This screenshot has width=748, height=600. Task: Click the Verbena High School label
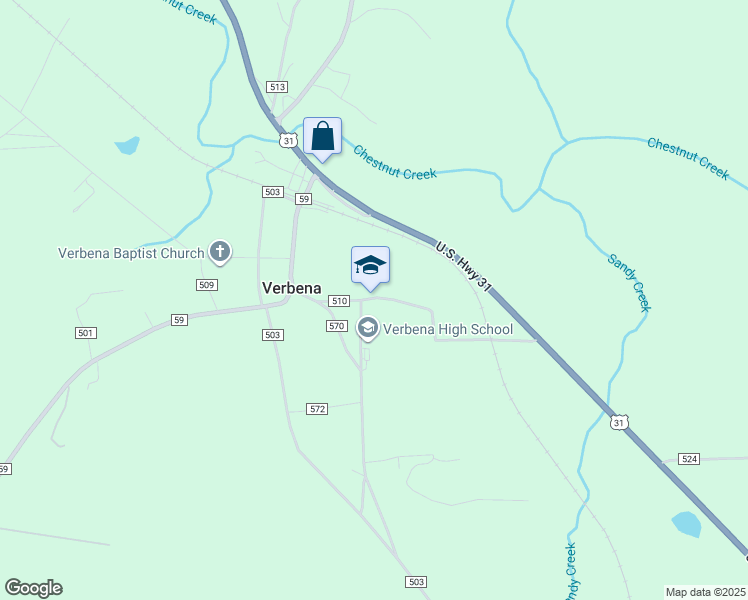point(448,329)
